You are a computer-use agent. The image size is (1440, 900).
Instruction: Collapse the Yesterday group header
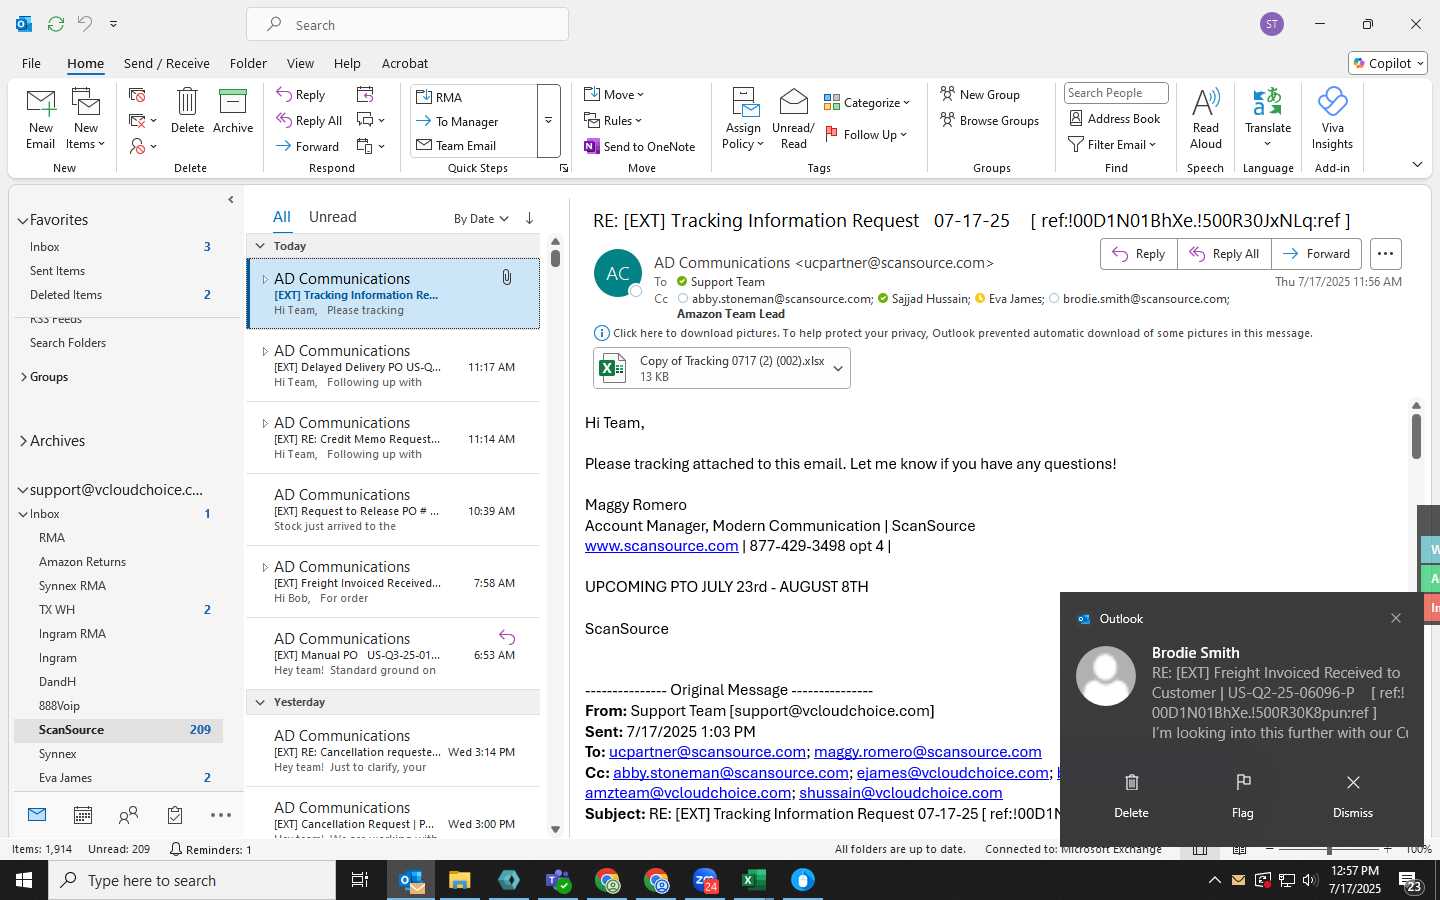[x=260, y=702]
